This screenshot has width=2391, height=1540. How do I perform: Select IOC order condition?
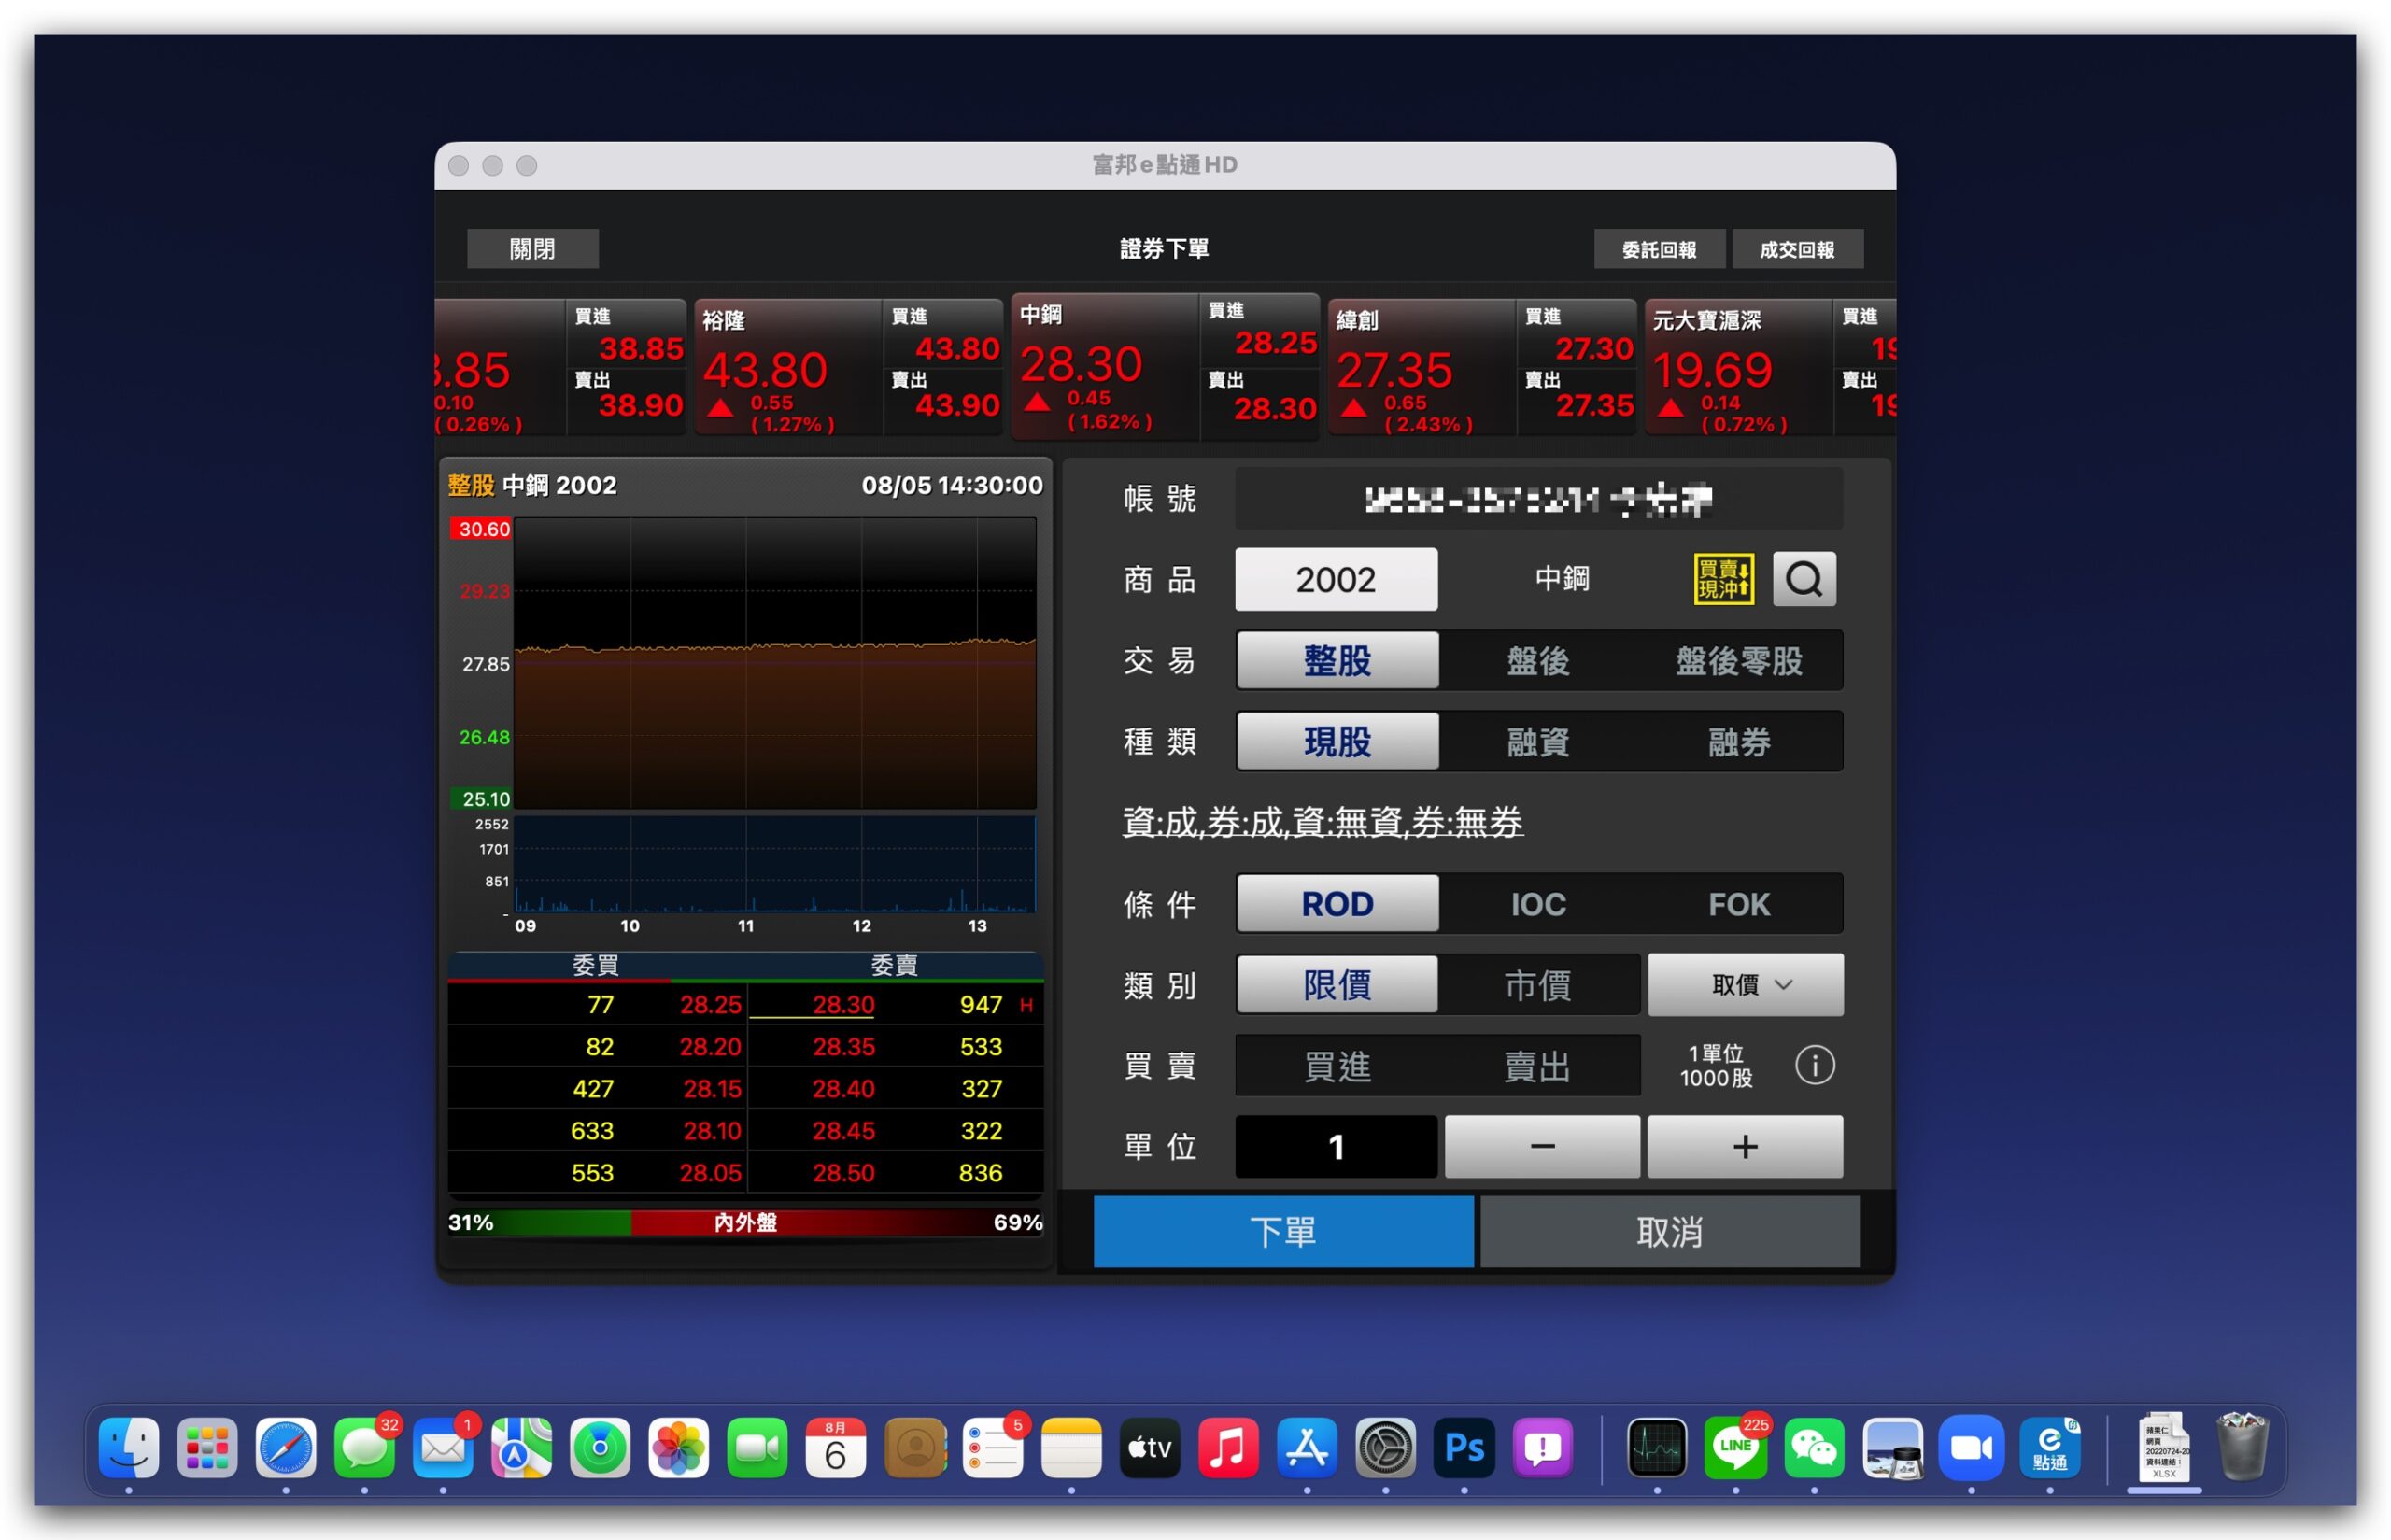point(1538,904)
